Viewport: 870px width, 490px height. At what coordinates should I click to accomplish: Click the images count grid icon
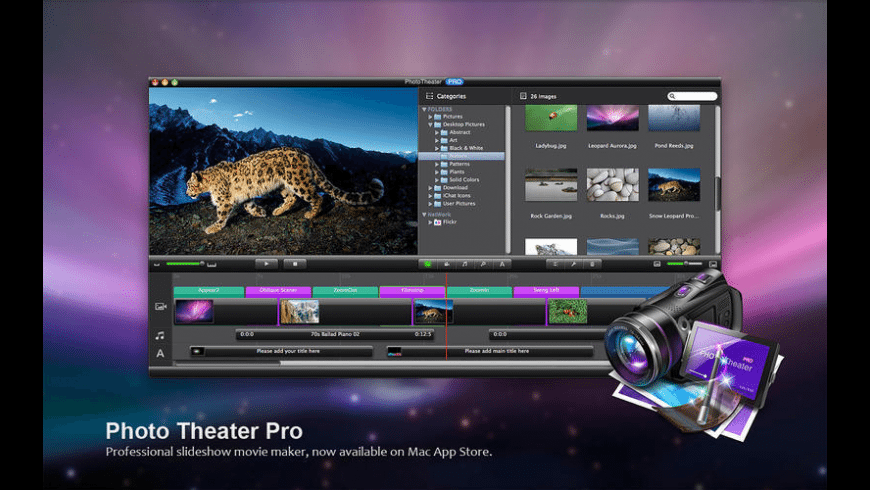pos(523,96)
